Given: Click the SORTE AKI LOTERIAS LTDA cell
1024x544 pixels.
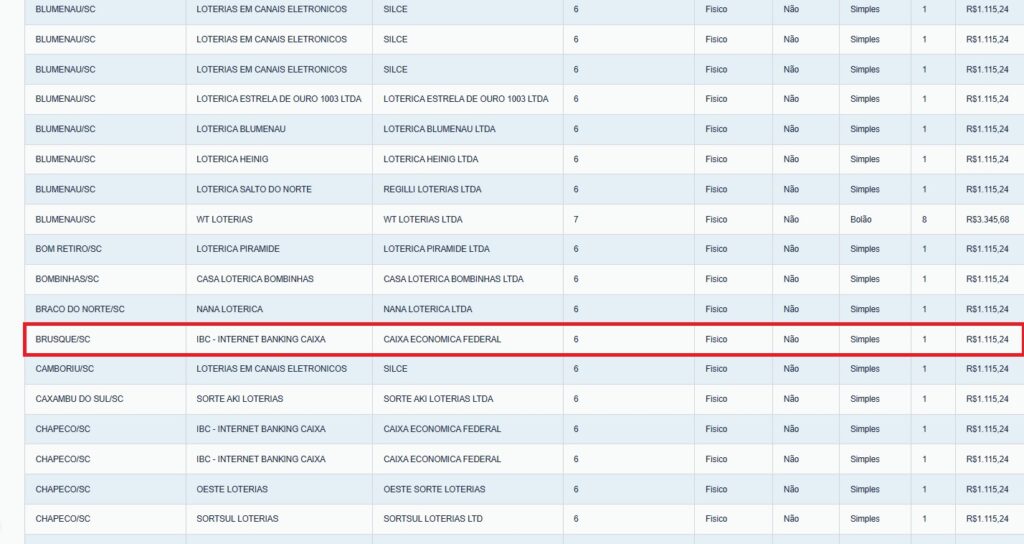Looking at the screenshot, I should pos(438,399).
